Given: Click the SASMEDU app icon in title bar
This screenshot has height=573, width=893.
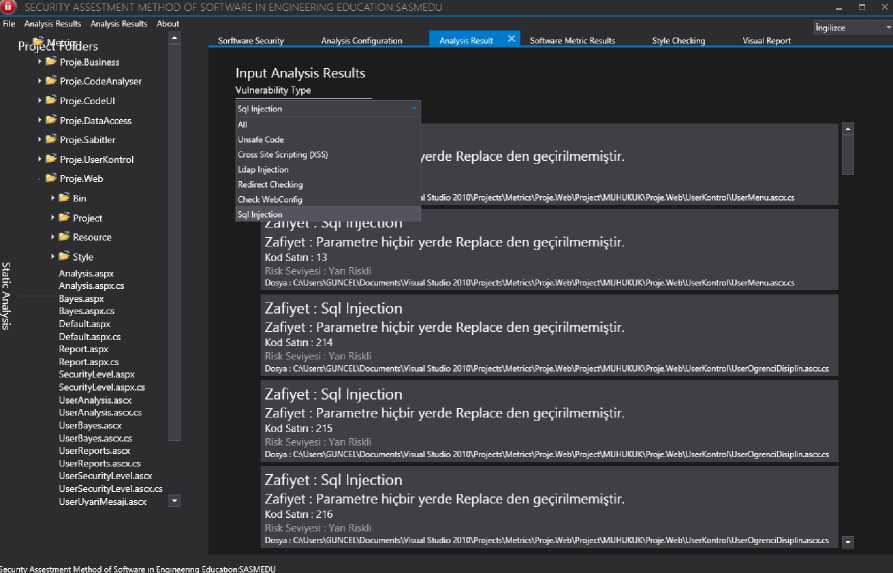Looking at the screenshot, I should pos(8,7).
